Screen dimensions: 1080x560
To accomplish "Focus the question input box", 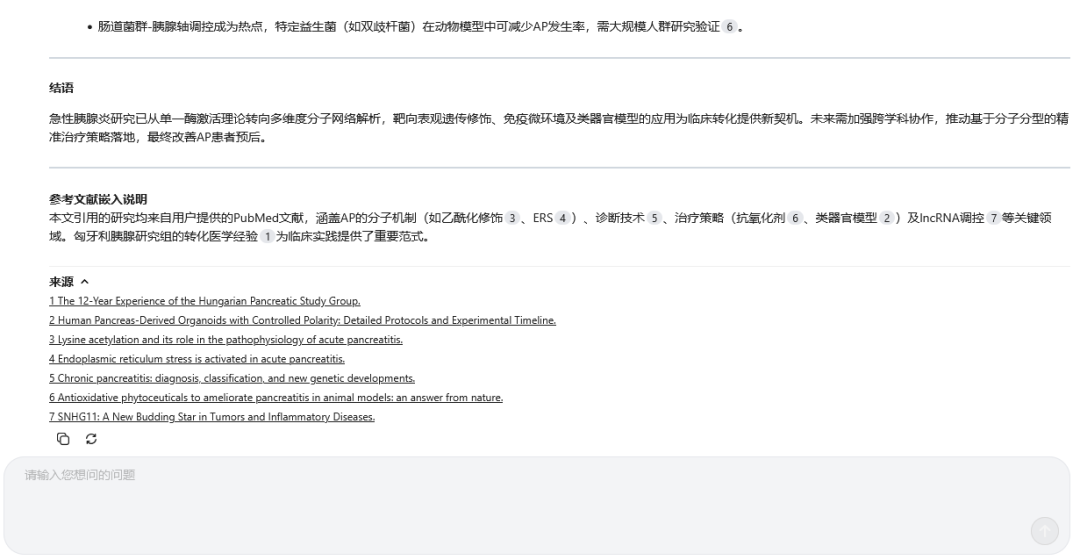I will pos(537,505).
